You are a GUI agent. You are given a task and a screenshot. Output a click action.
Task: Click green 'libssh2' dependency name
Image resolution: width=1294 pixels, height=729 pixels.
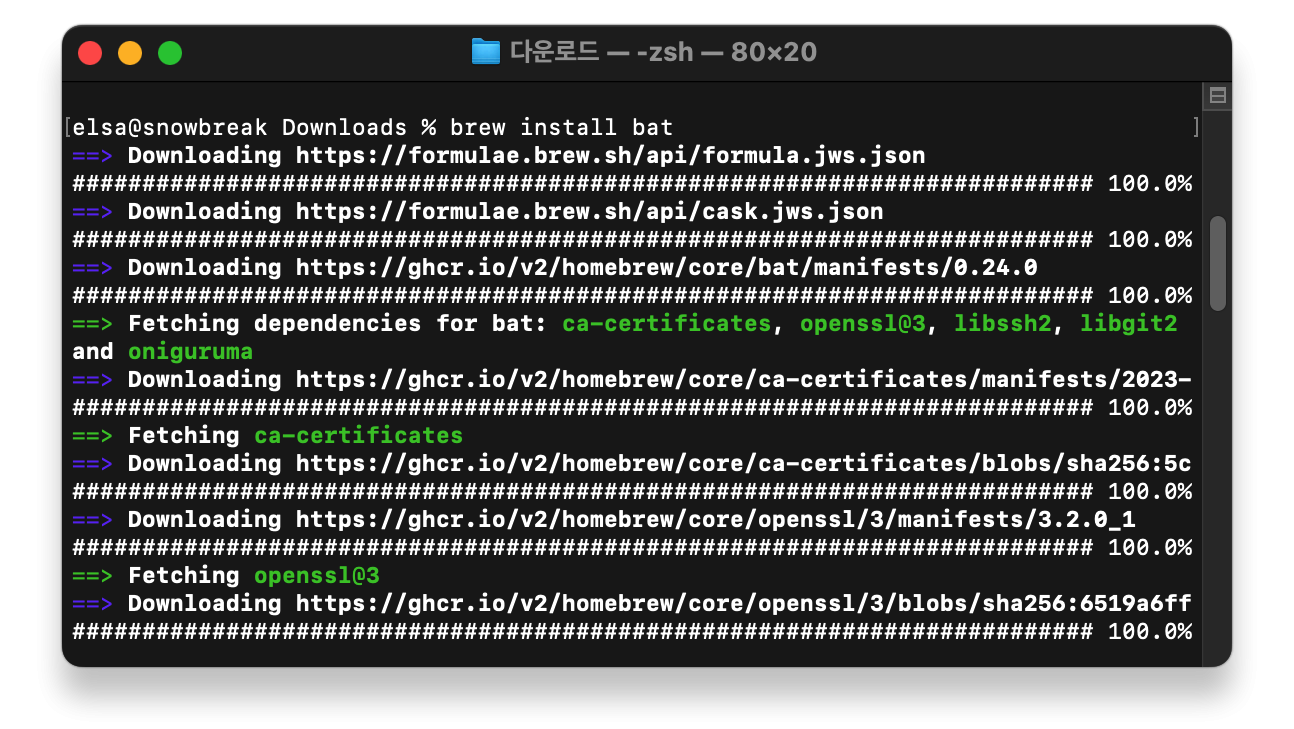click(x=1002, y=324)
